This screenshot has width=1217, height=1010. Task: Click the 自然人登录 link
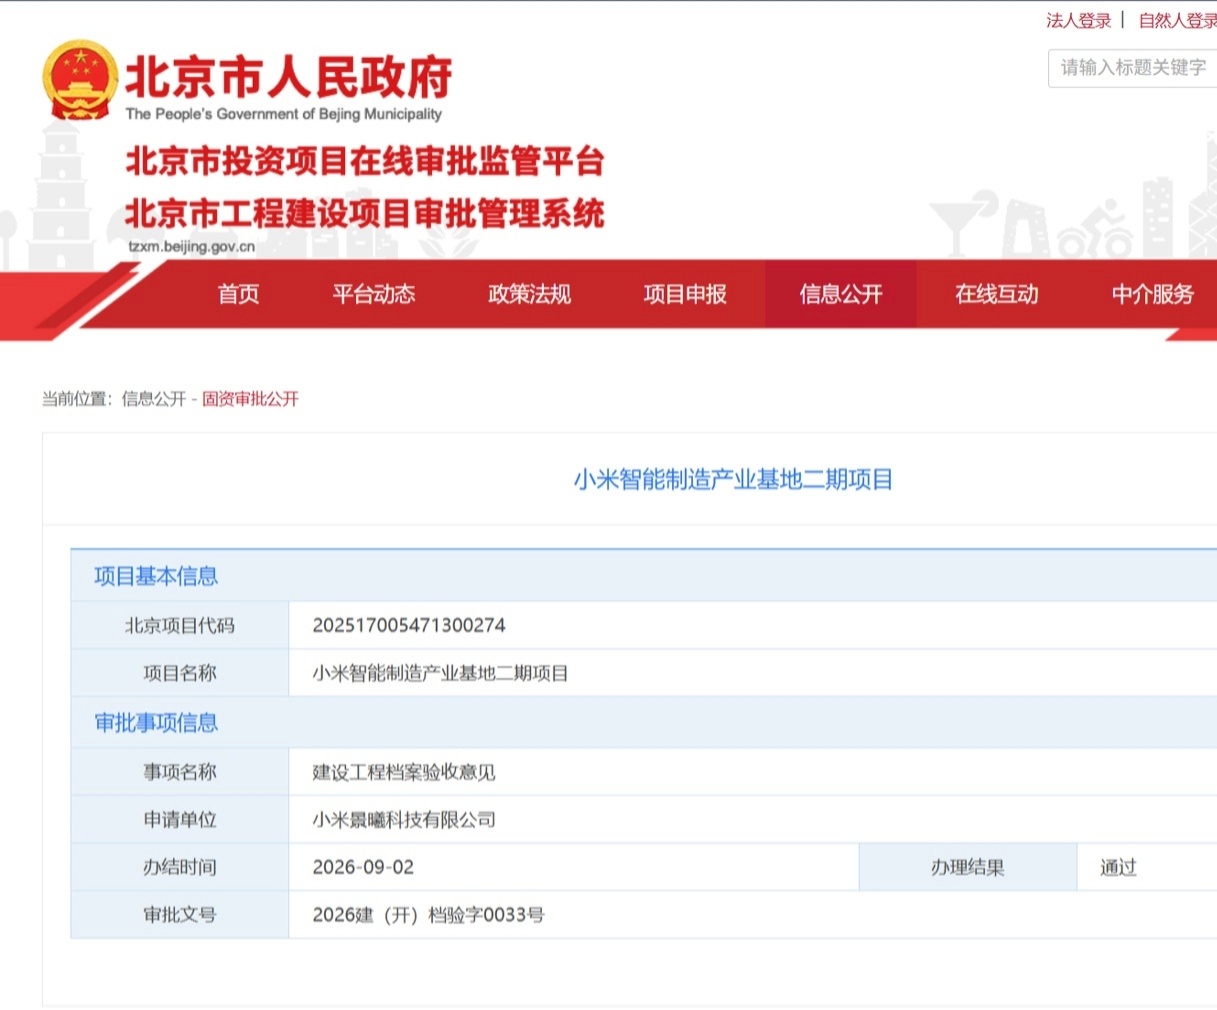[x=1177, y=20]
